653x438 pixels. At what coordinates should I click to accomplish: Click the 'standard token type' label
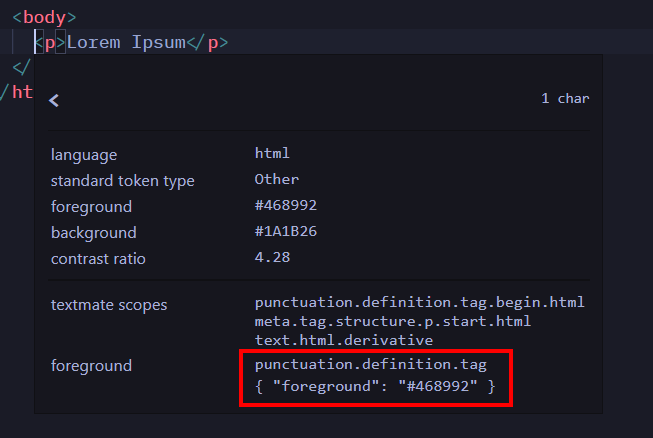click(x=122, y=181)
